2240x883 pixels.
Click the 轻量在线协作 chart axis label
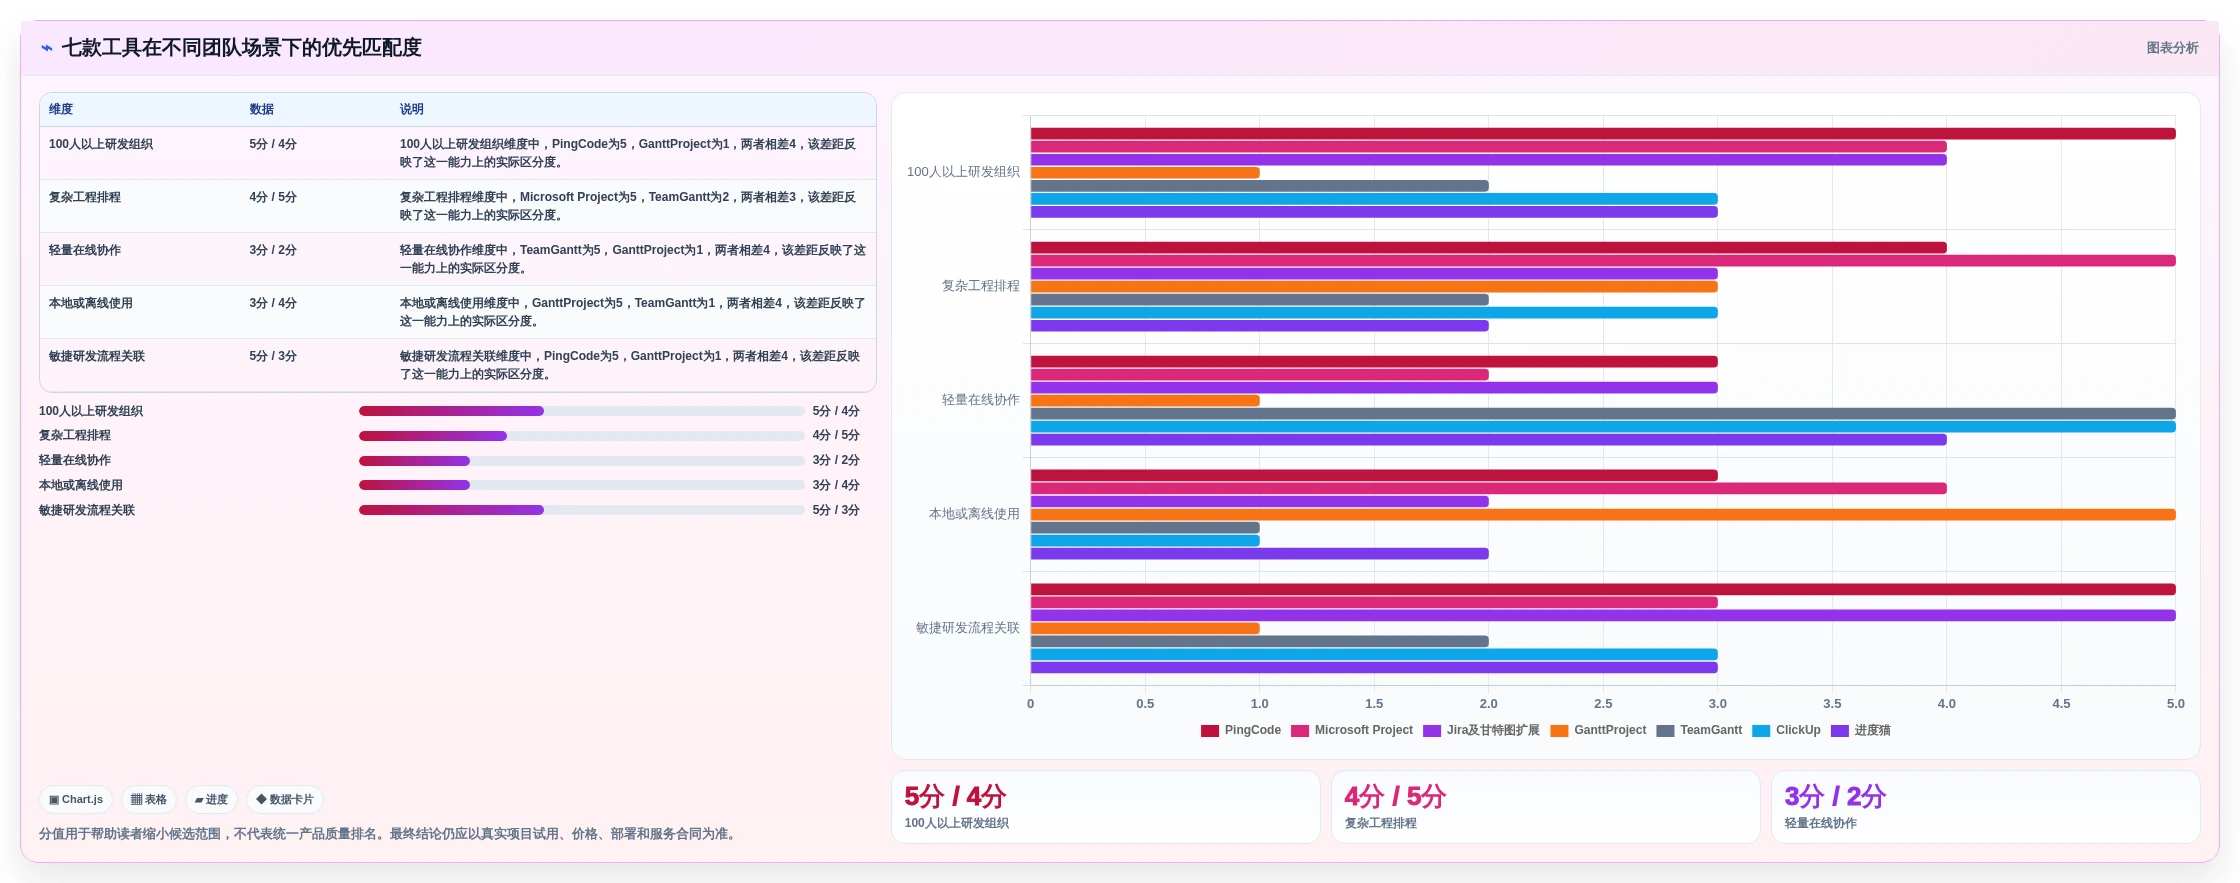[980, 400]
